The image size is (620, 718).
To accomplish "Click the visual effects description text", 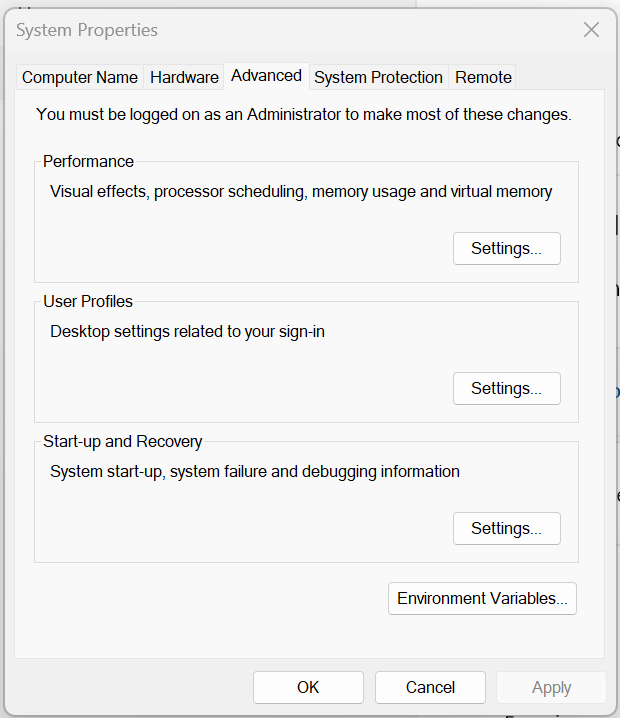I will (x=301, y=191).
